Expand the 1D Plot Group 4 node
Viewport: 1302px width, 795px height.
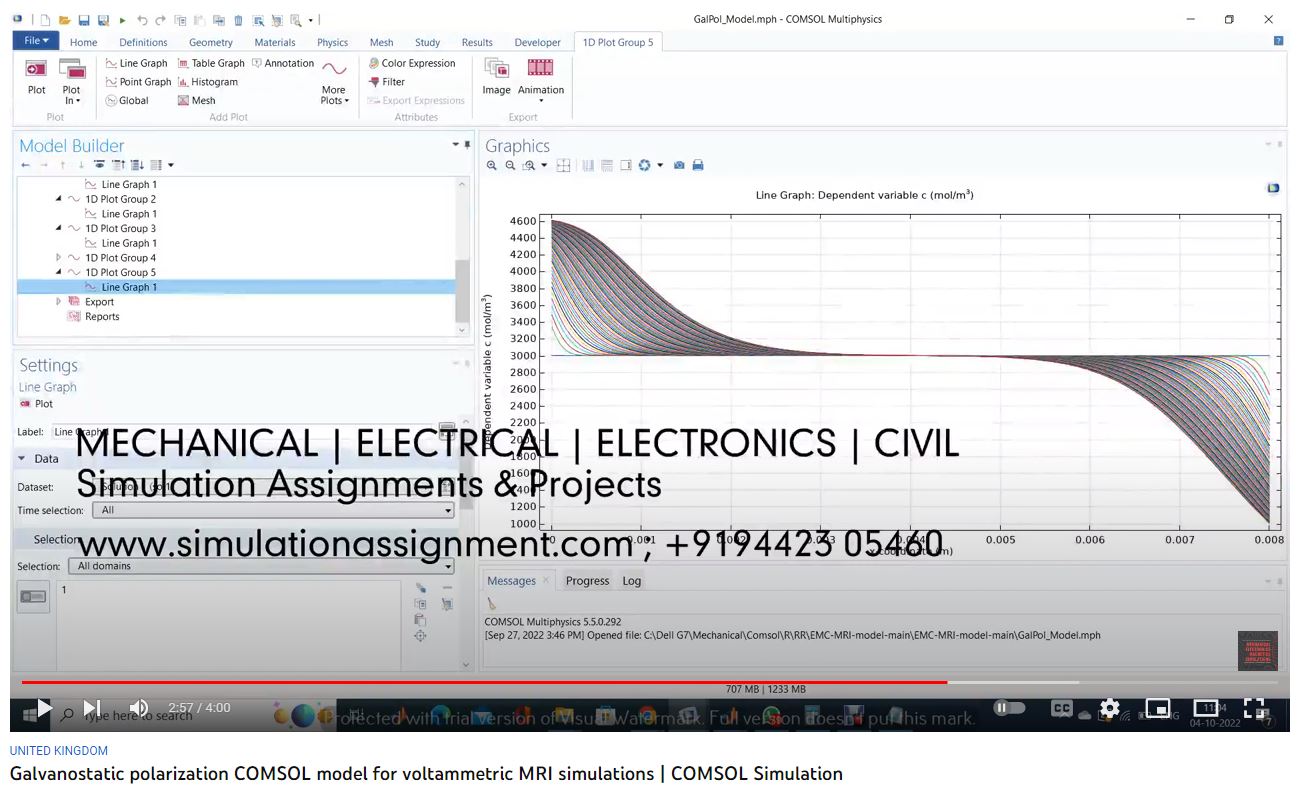58,258
